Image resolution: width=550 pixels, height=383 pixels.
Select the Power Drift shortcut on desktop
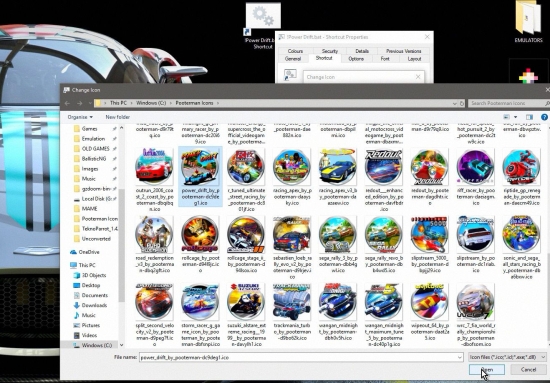[x=261, y=26]
